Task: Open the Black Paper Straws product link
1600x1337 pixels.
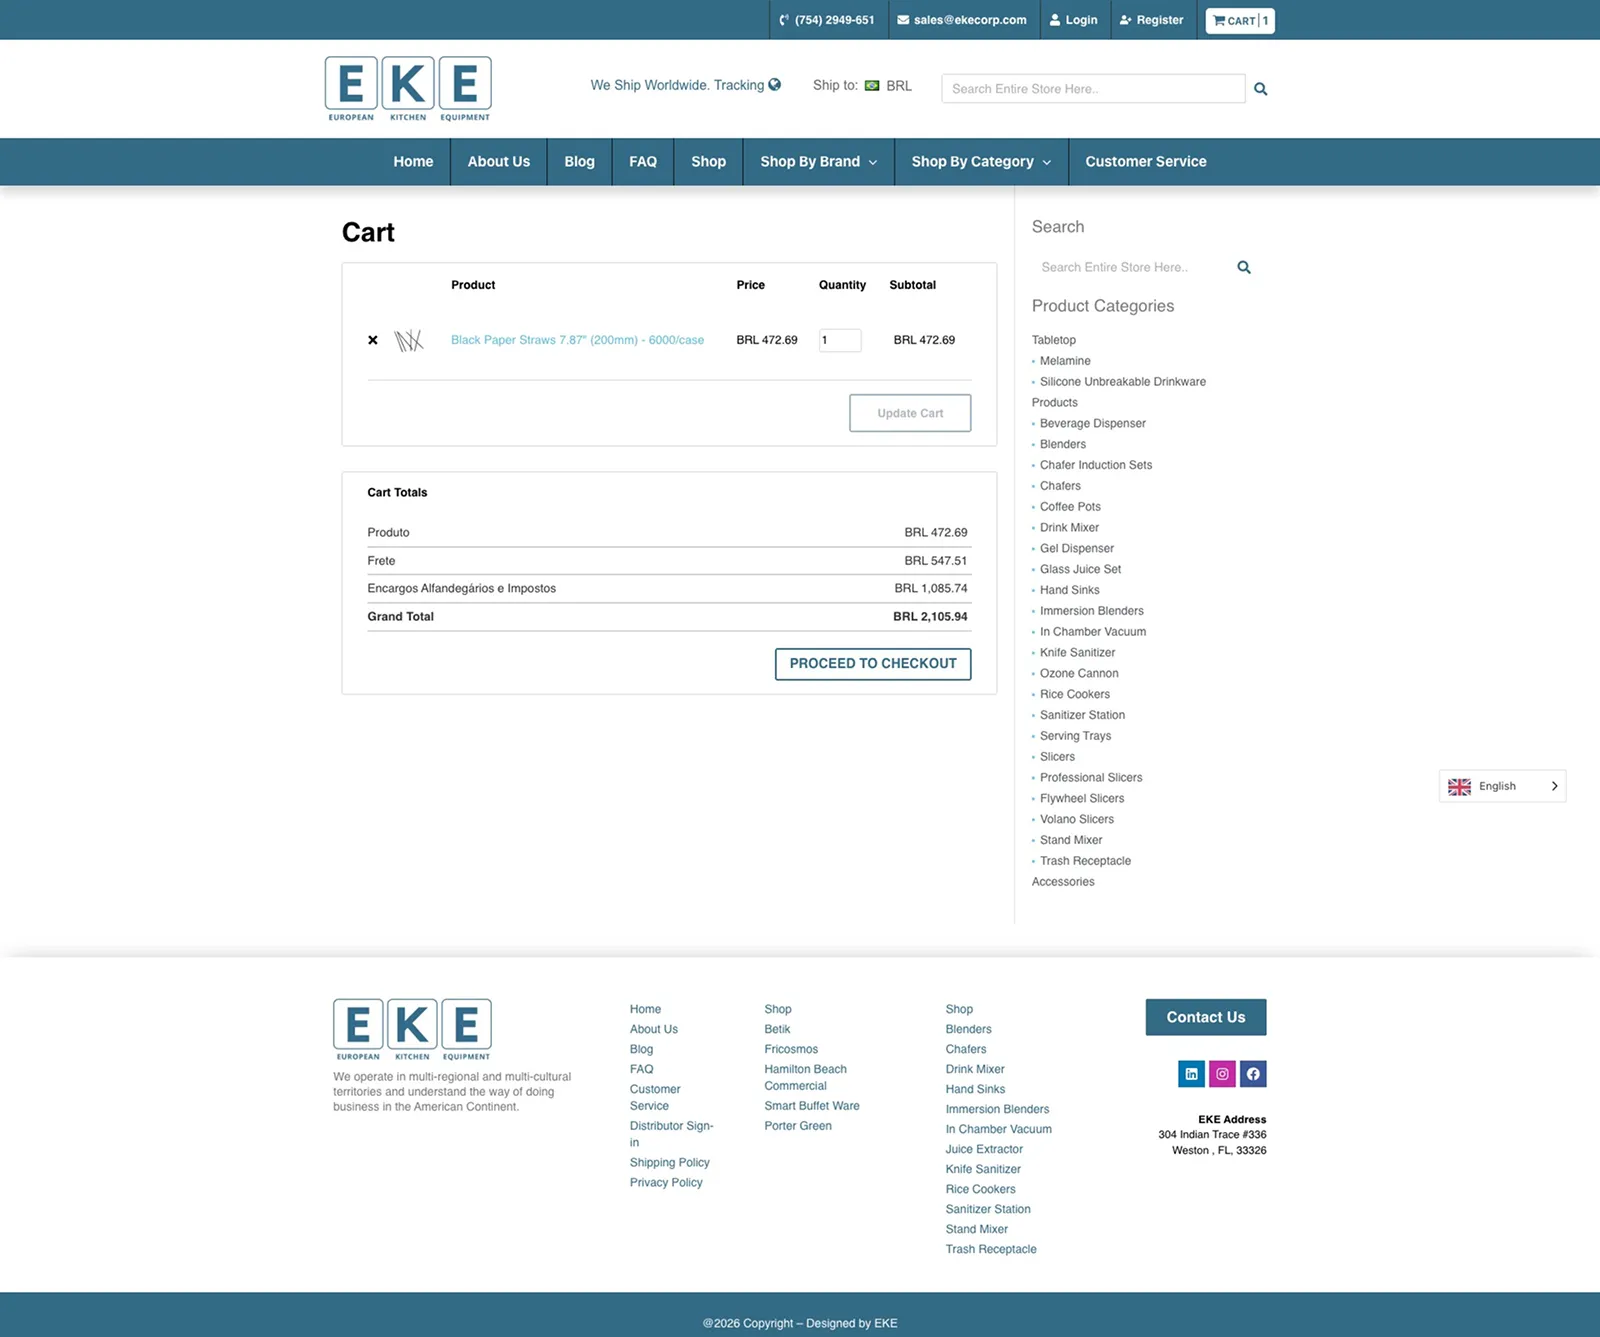Action: 577,340
